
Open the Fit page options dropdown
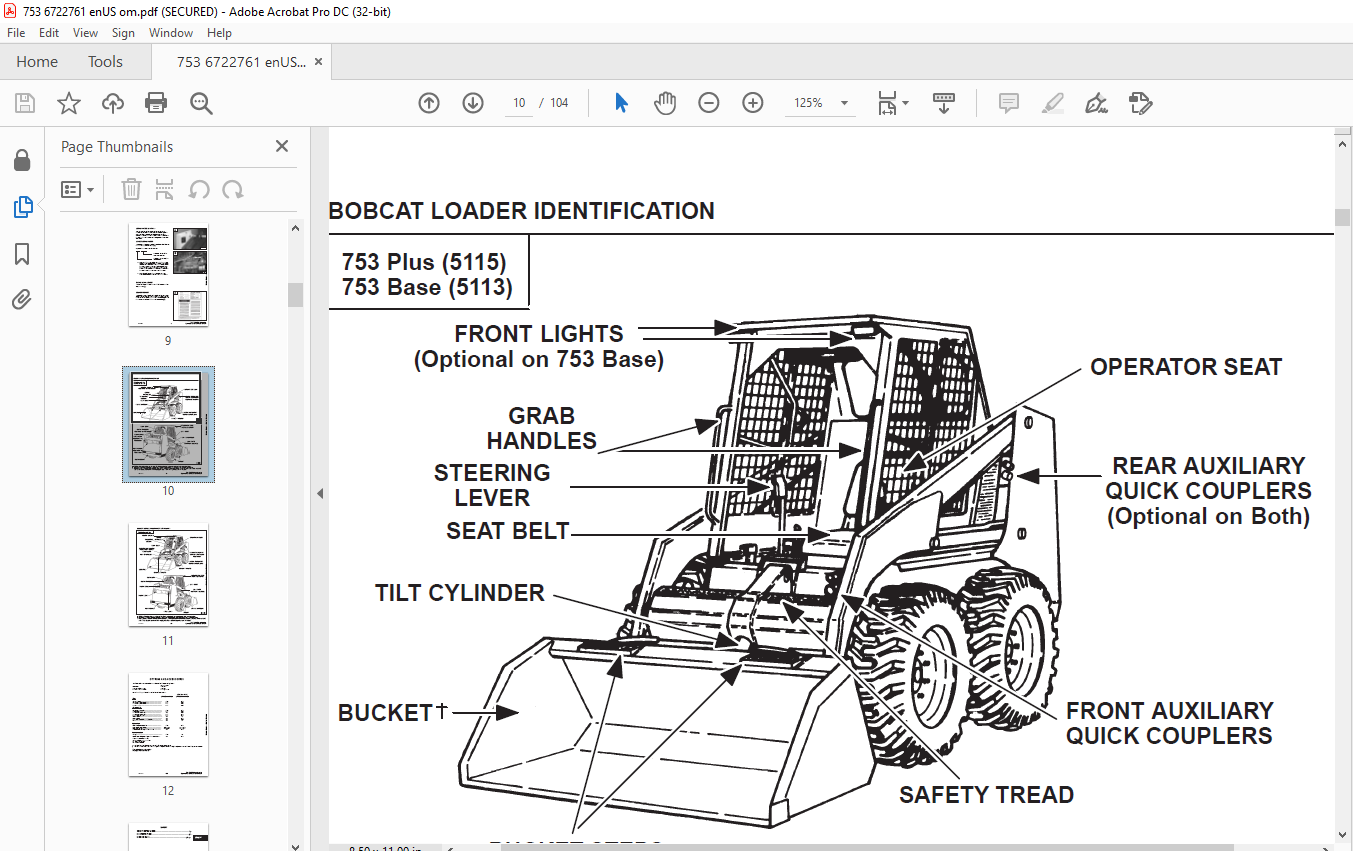[892, 103]
